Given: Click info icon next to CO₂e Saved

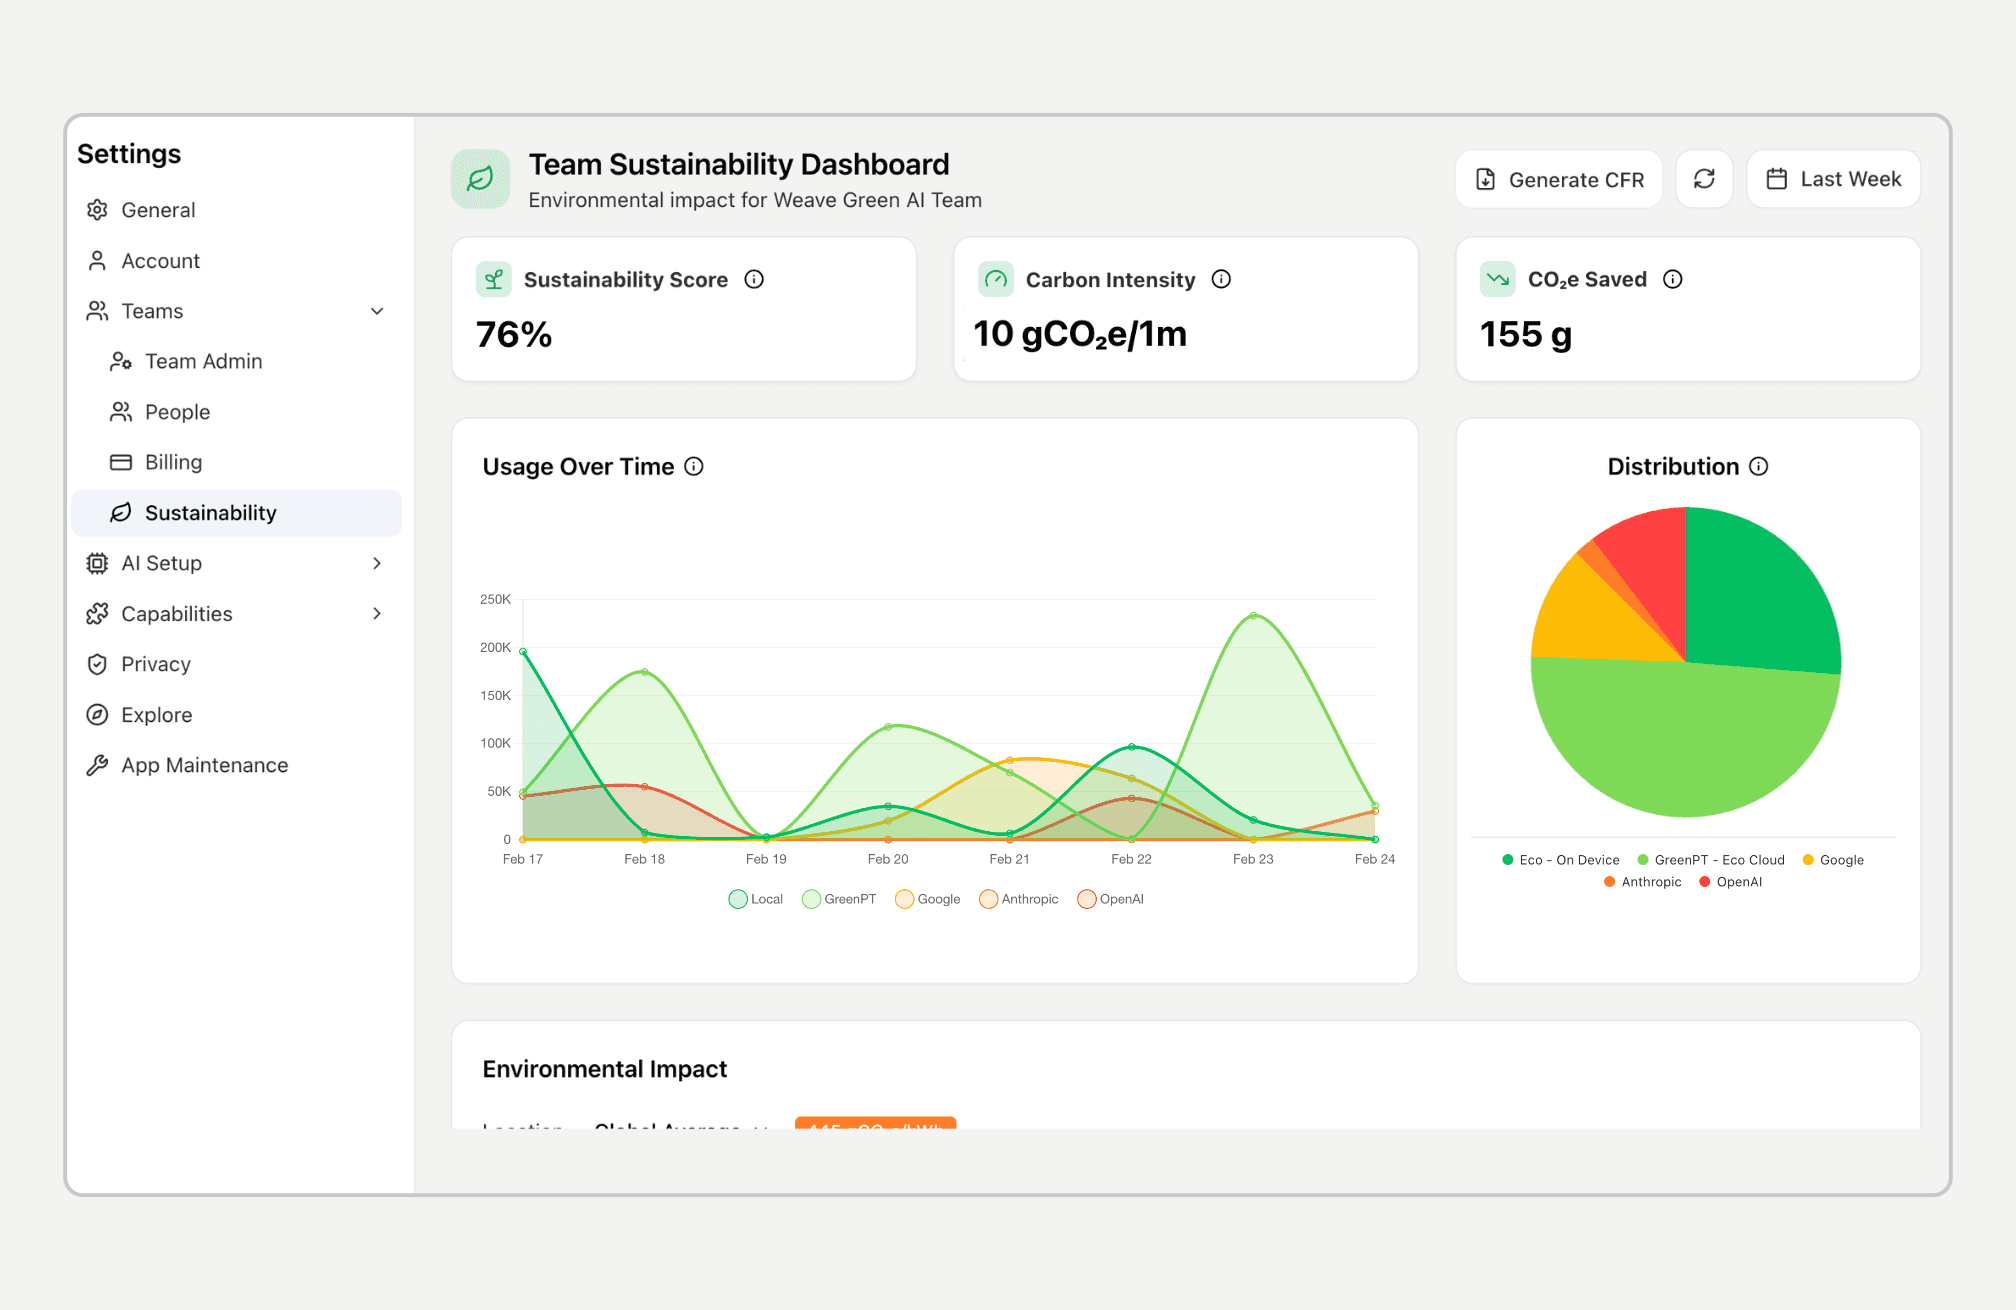Looking at the screenshot, I should click(1673, 280).
